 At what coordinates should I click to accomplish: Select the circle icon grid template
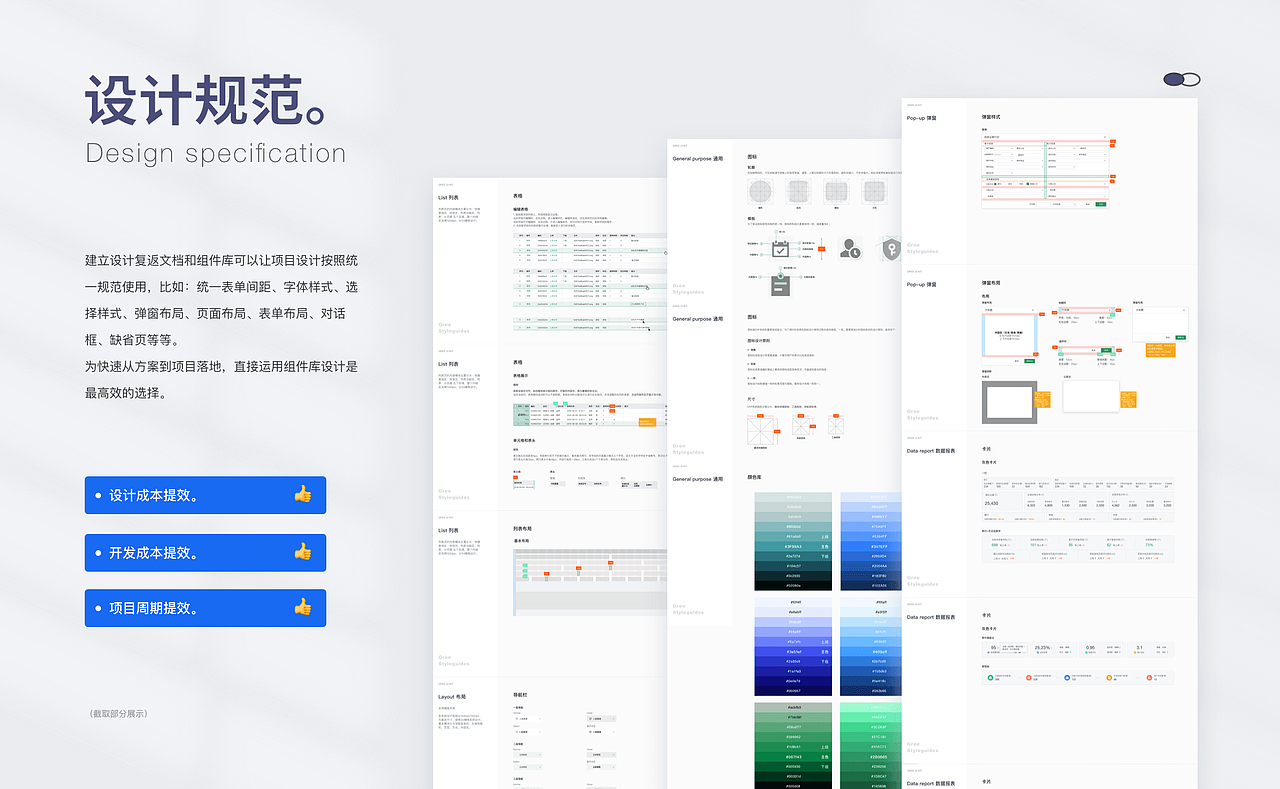761,191
